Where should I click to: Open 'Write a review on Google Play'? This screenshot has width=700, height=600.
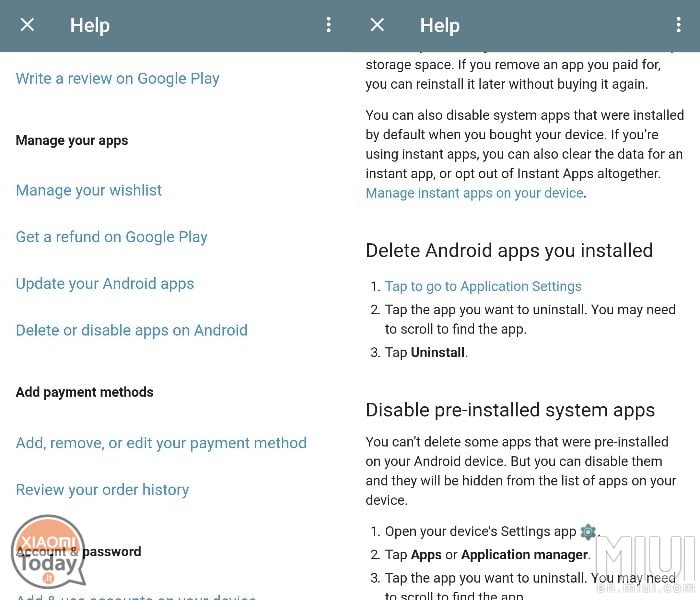pyautogui.click(x=117, y=79)
